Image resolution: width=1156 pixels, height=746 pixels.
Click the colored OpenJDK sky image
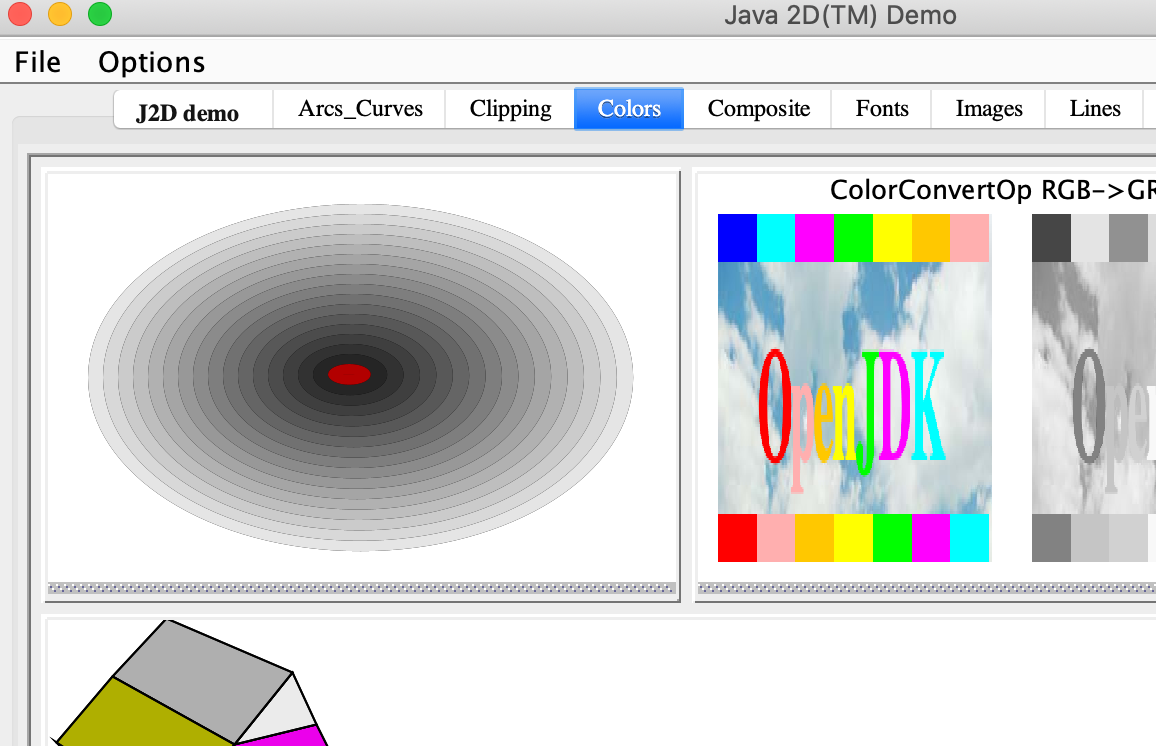tap(854, 388)
